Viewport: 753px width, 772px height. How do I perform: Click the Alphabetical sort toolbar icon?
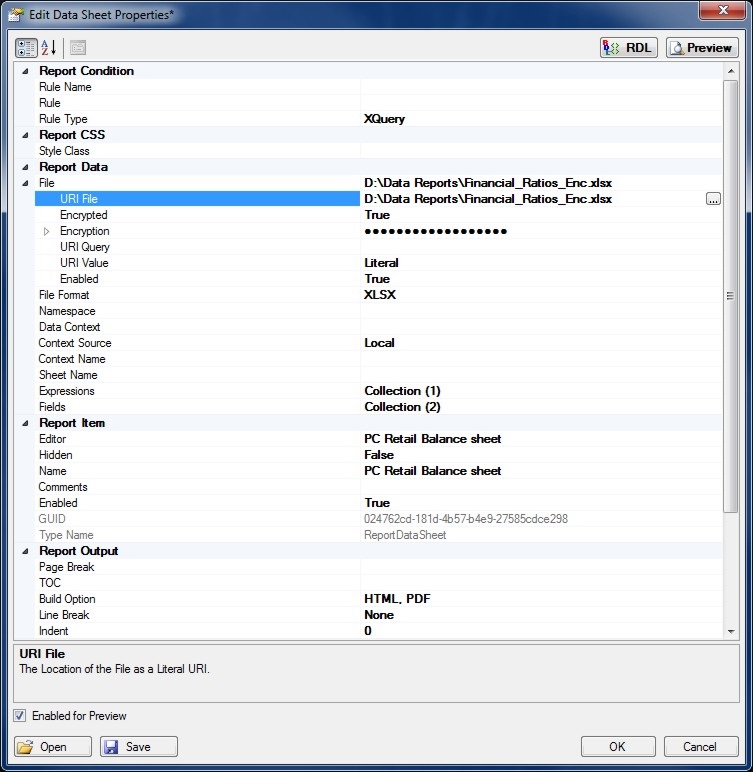pyautogui.click(x=49, y=47)
